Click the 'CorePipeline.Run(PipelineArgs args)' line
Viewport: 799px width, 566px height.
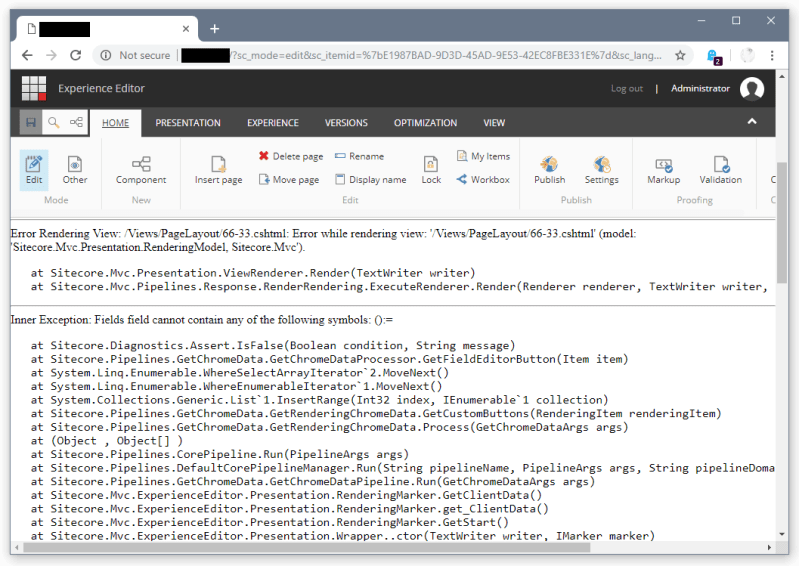[x=220, y=454]
